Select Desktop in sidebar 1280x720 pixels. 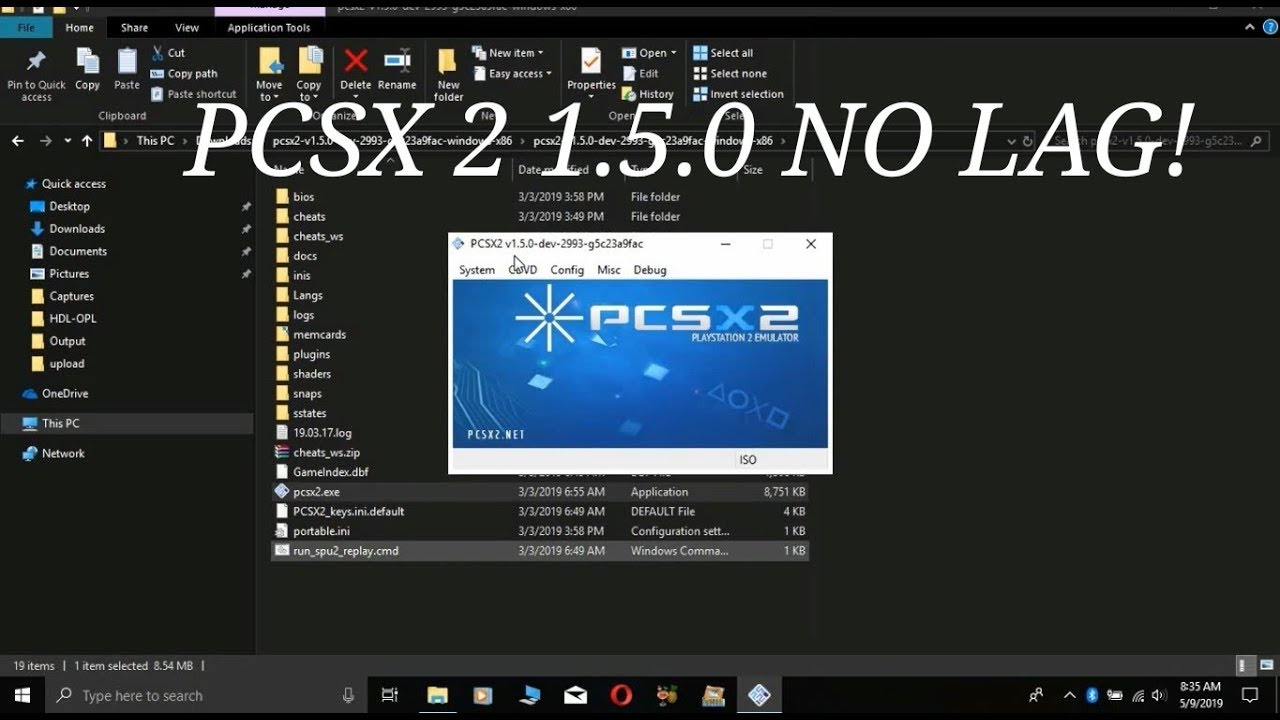click(69, 206)
